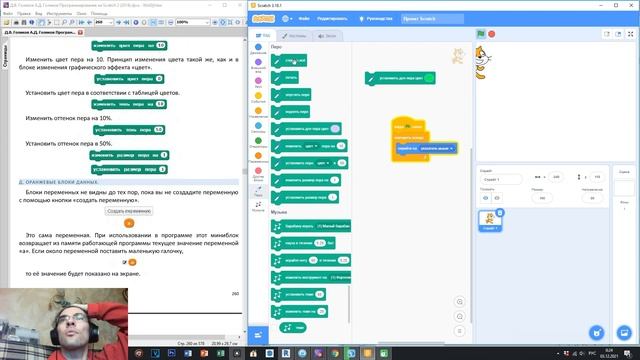640x360 pixels.
Task: Open Chrome from the Windows taskbar
Action: [335, 353]
